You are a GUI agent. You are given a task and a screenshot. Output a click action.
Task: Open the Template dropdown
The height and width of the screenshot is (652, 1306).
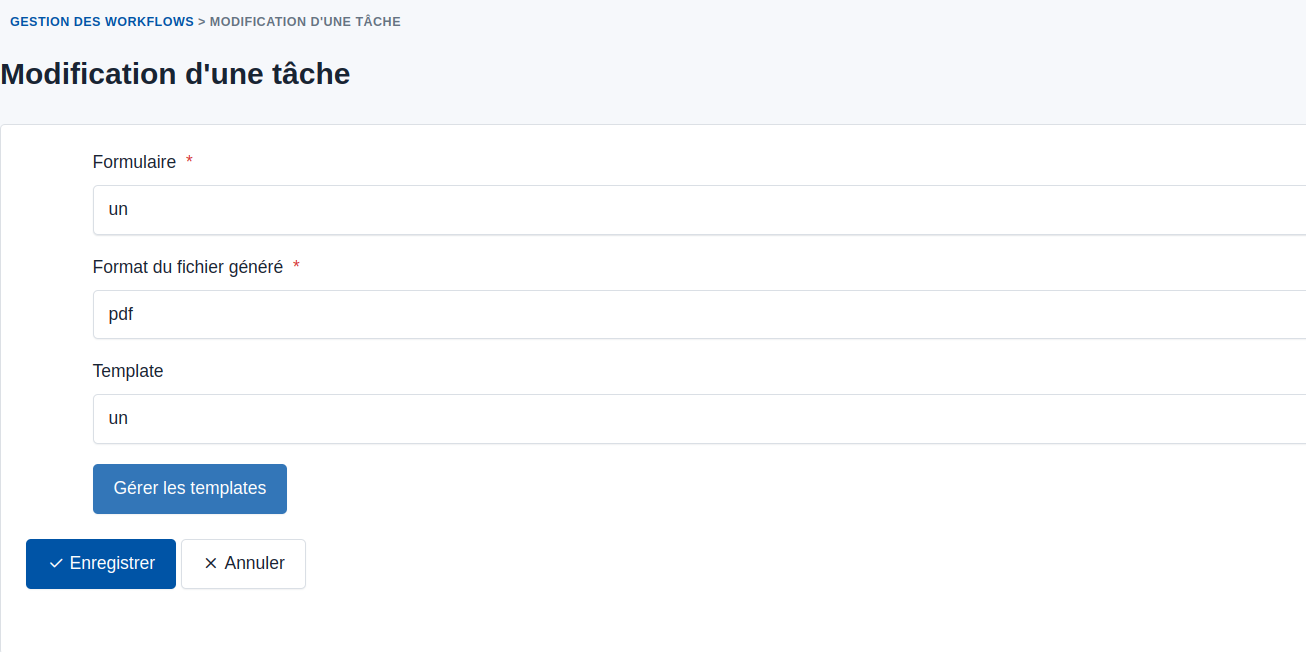(700, 419)
